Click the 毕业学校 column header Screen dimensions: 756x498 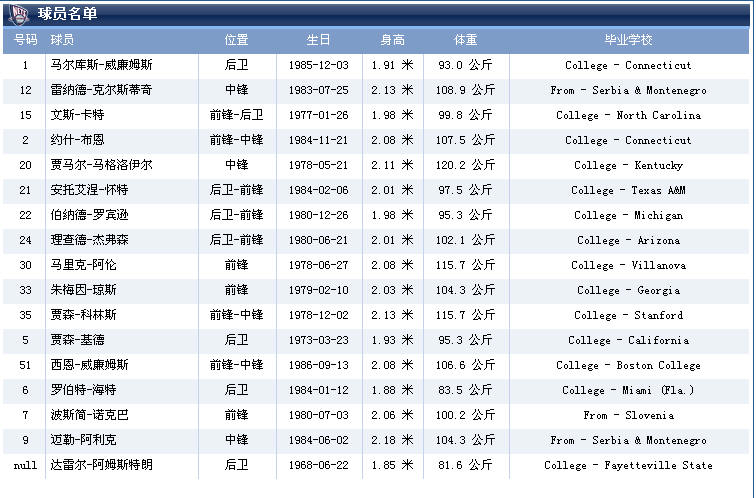coord(628,40)
